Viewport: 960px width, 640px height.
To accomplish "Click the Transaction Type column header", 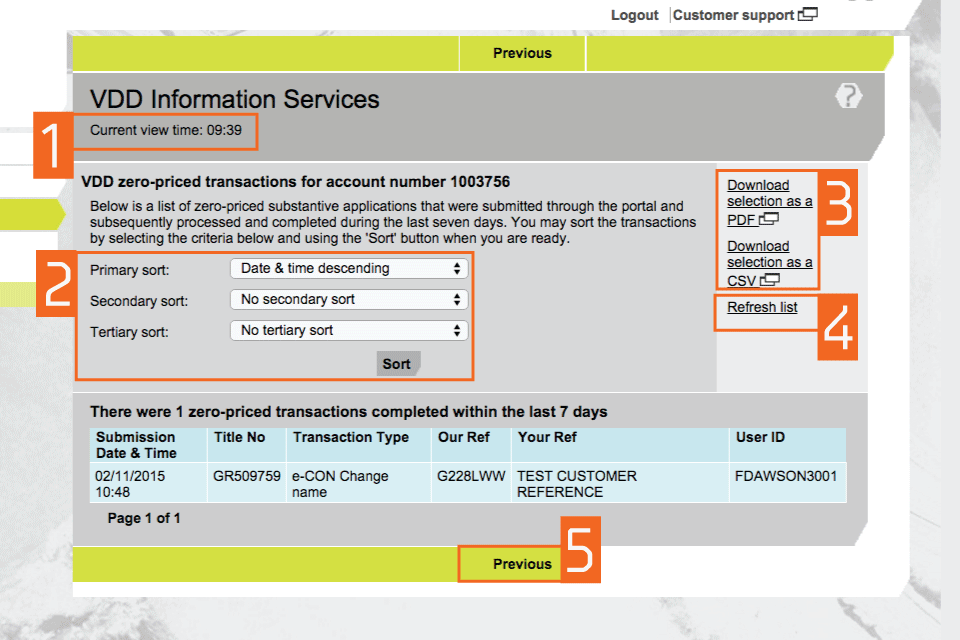I will point(350,437).
